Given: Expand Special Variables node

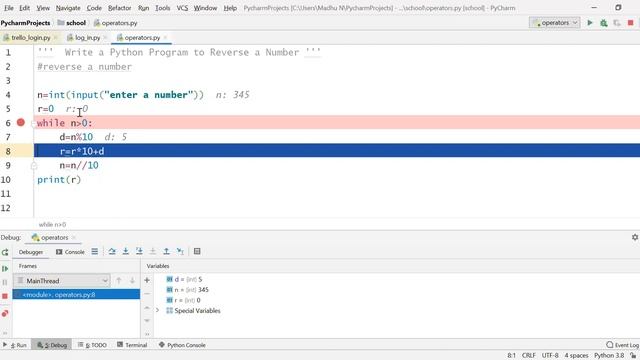Looking at the screenshot, I should click(158, 311).
